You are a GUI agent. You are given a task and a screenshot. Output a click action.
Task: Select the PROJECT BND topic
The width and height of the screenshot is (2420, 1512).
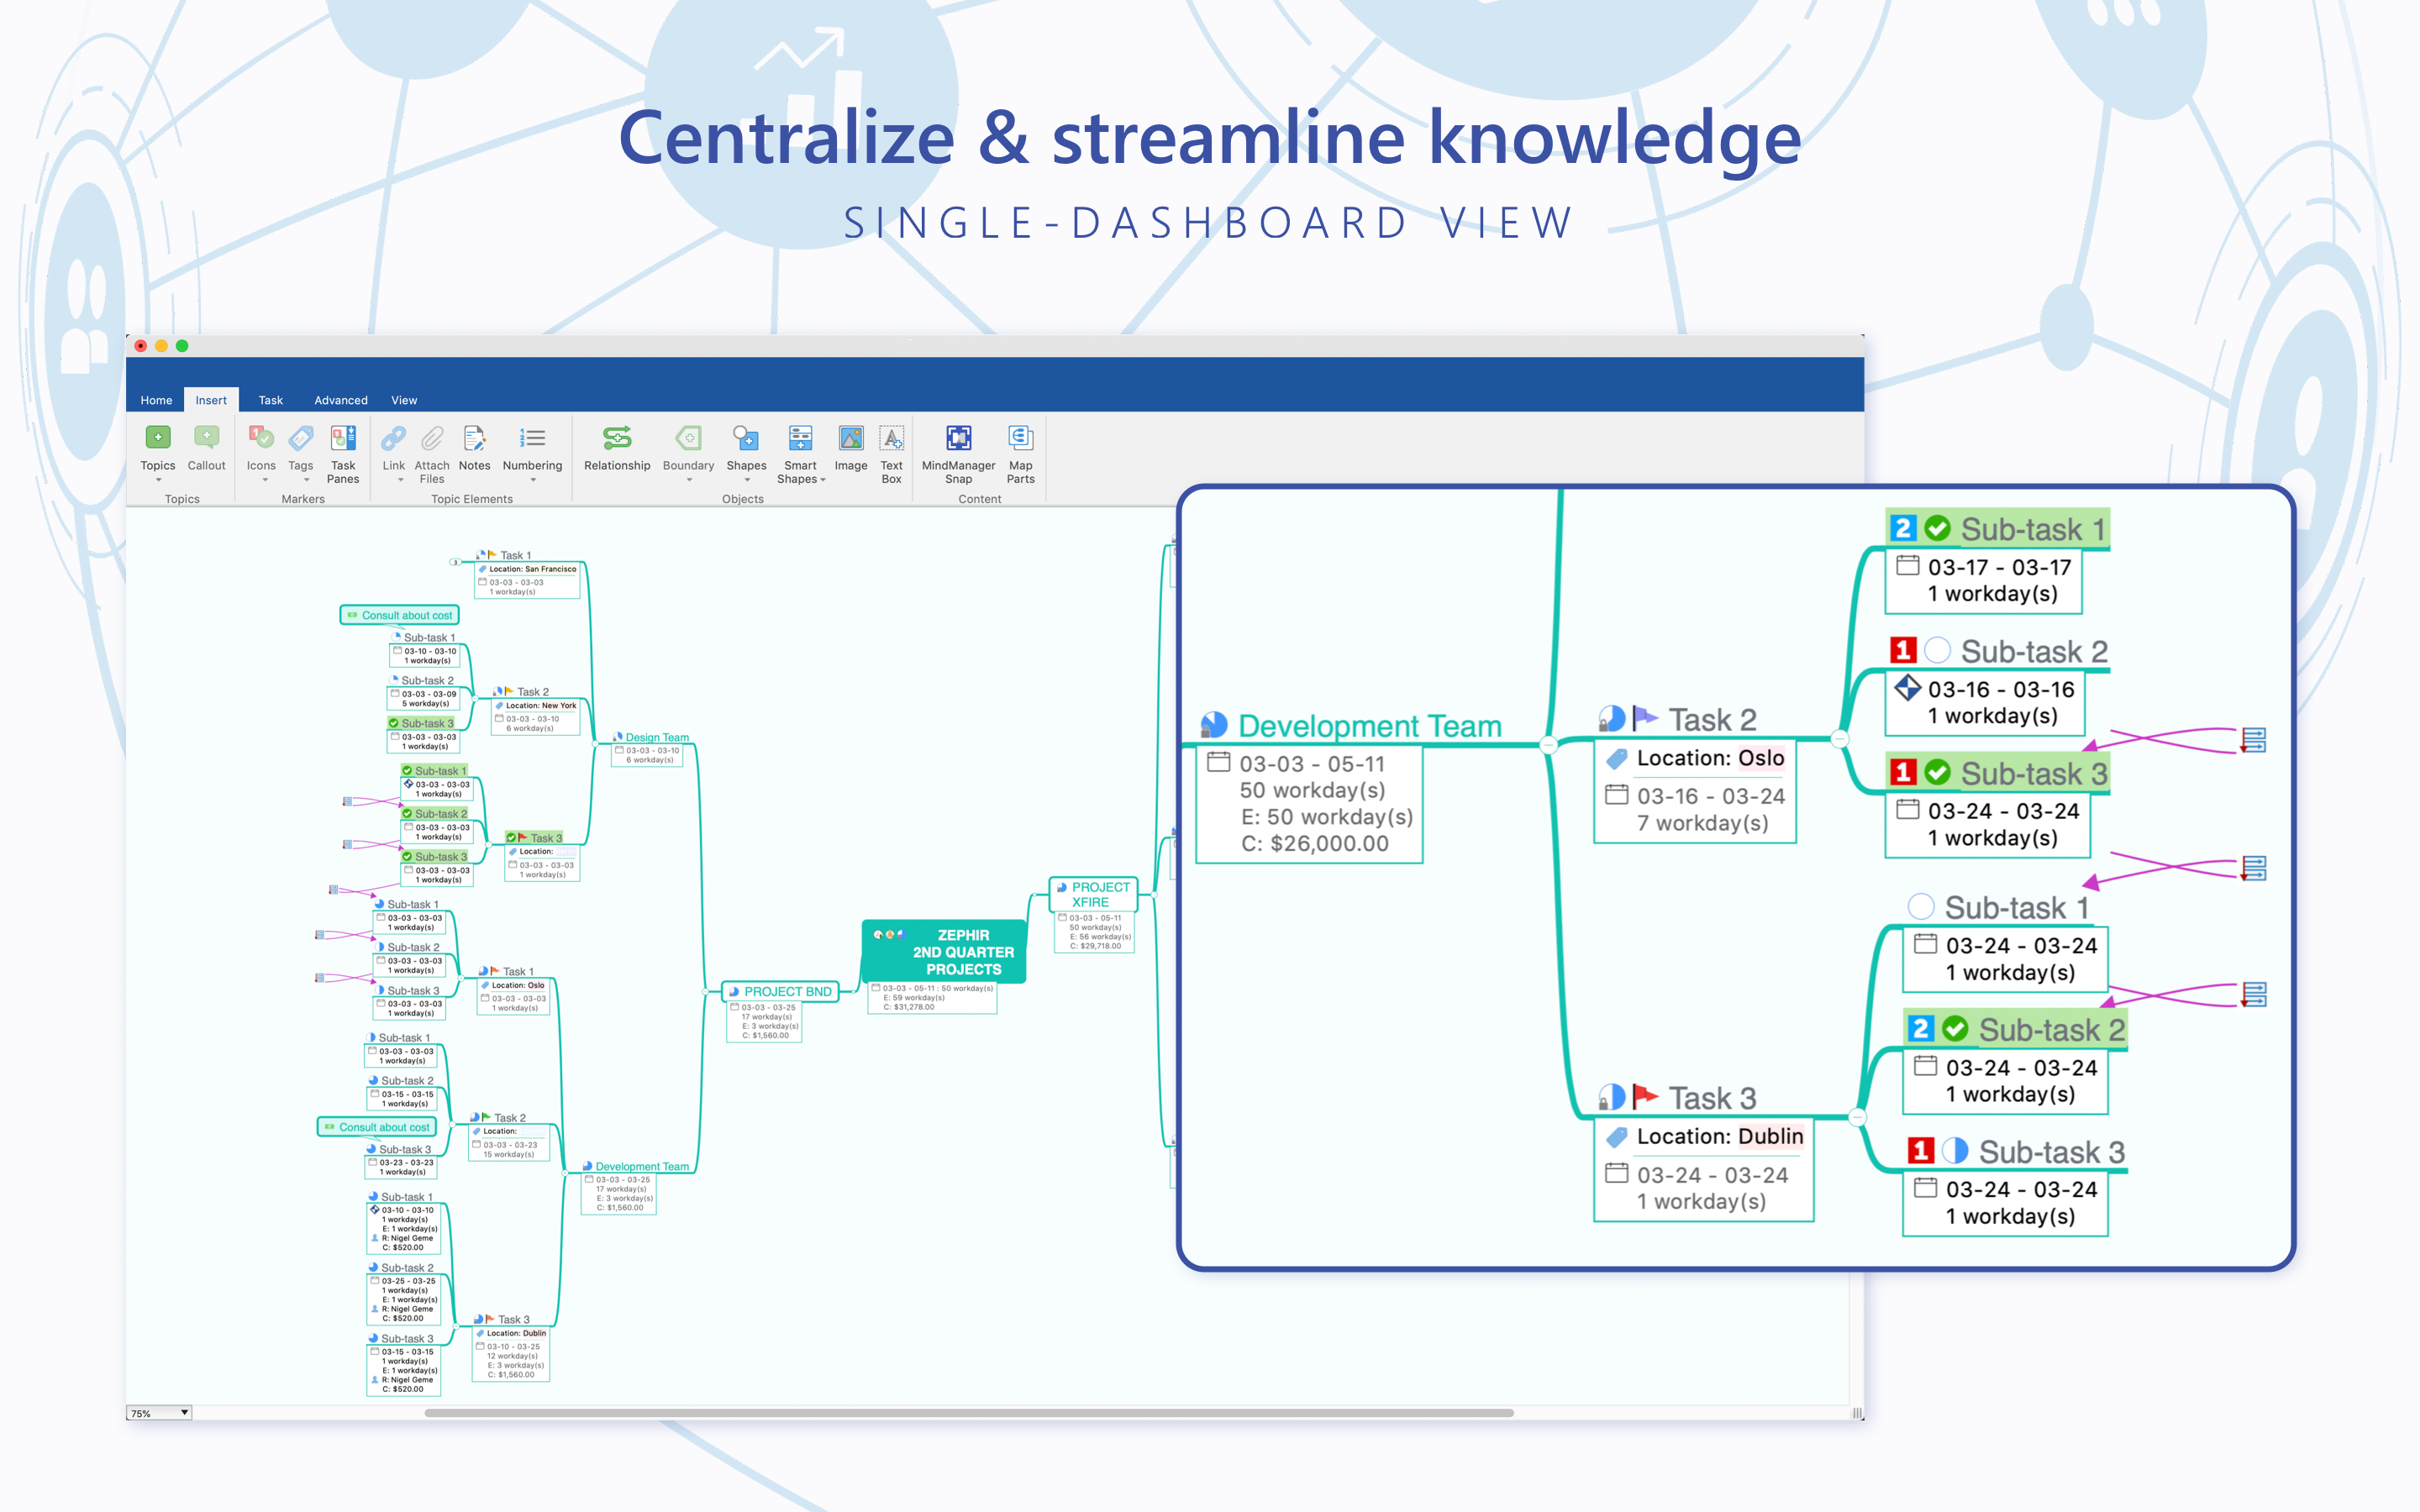[780, 991]
